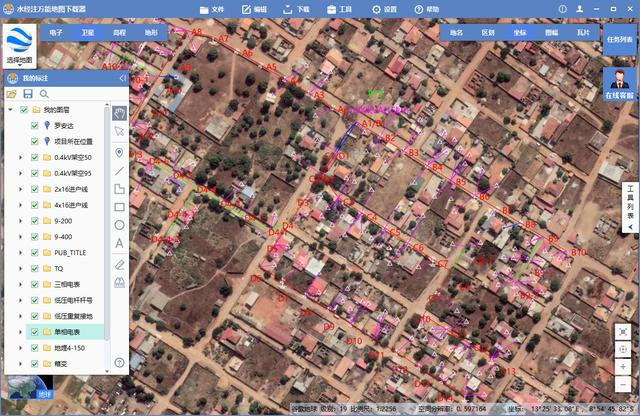The height and width of the screenshot is (416, 640).
Task: Switch to the 电子 map tab
Action: (x=56, y=32)
